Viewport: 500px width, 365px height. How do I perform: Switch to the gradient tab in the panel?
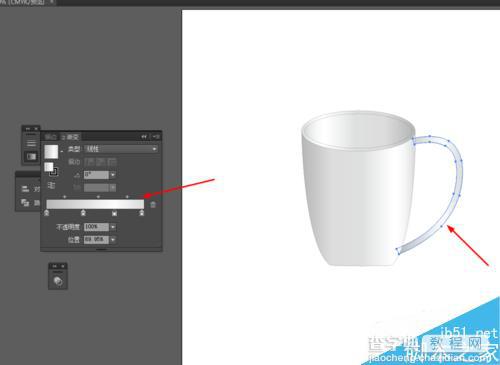[x=71, y=137]
